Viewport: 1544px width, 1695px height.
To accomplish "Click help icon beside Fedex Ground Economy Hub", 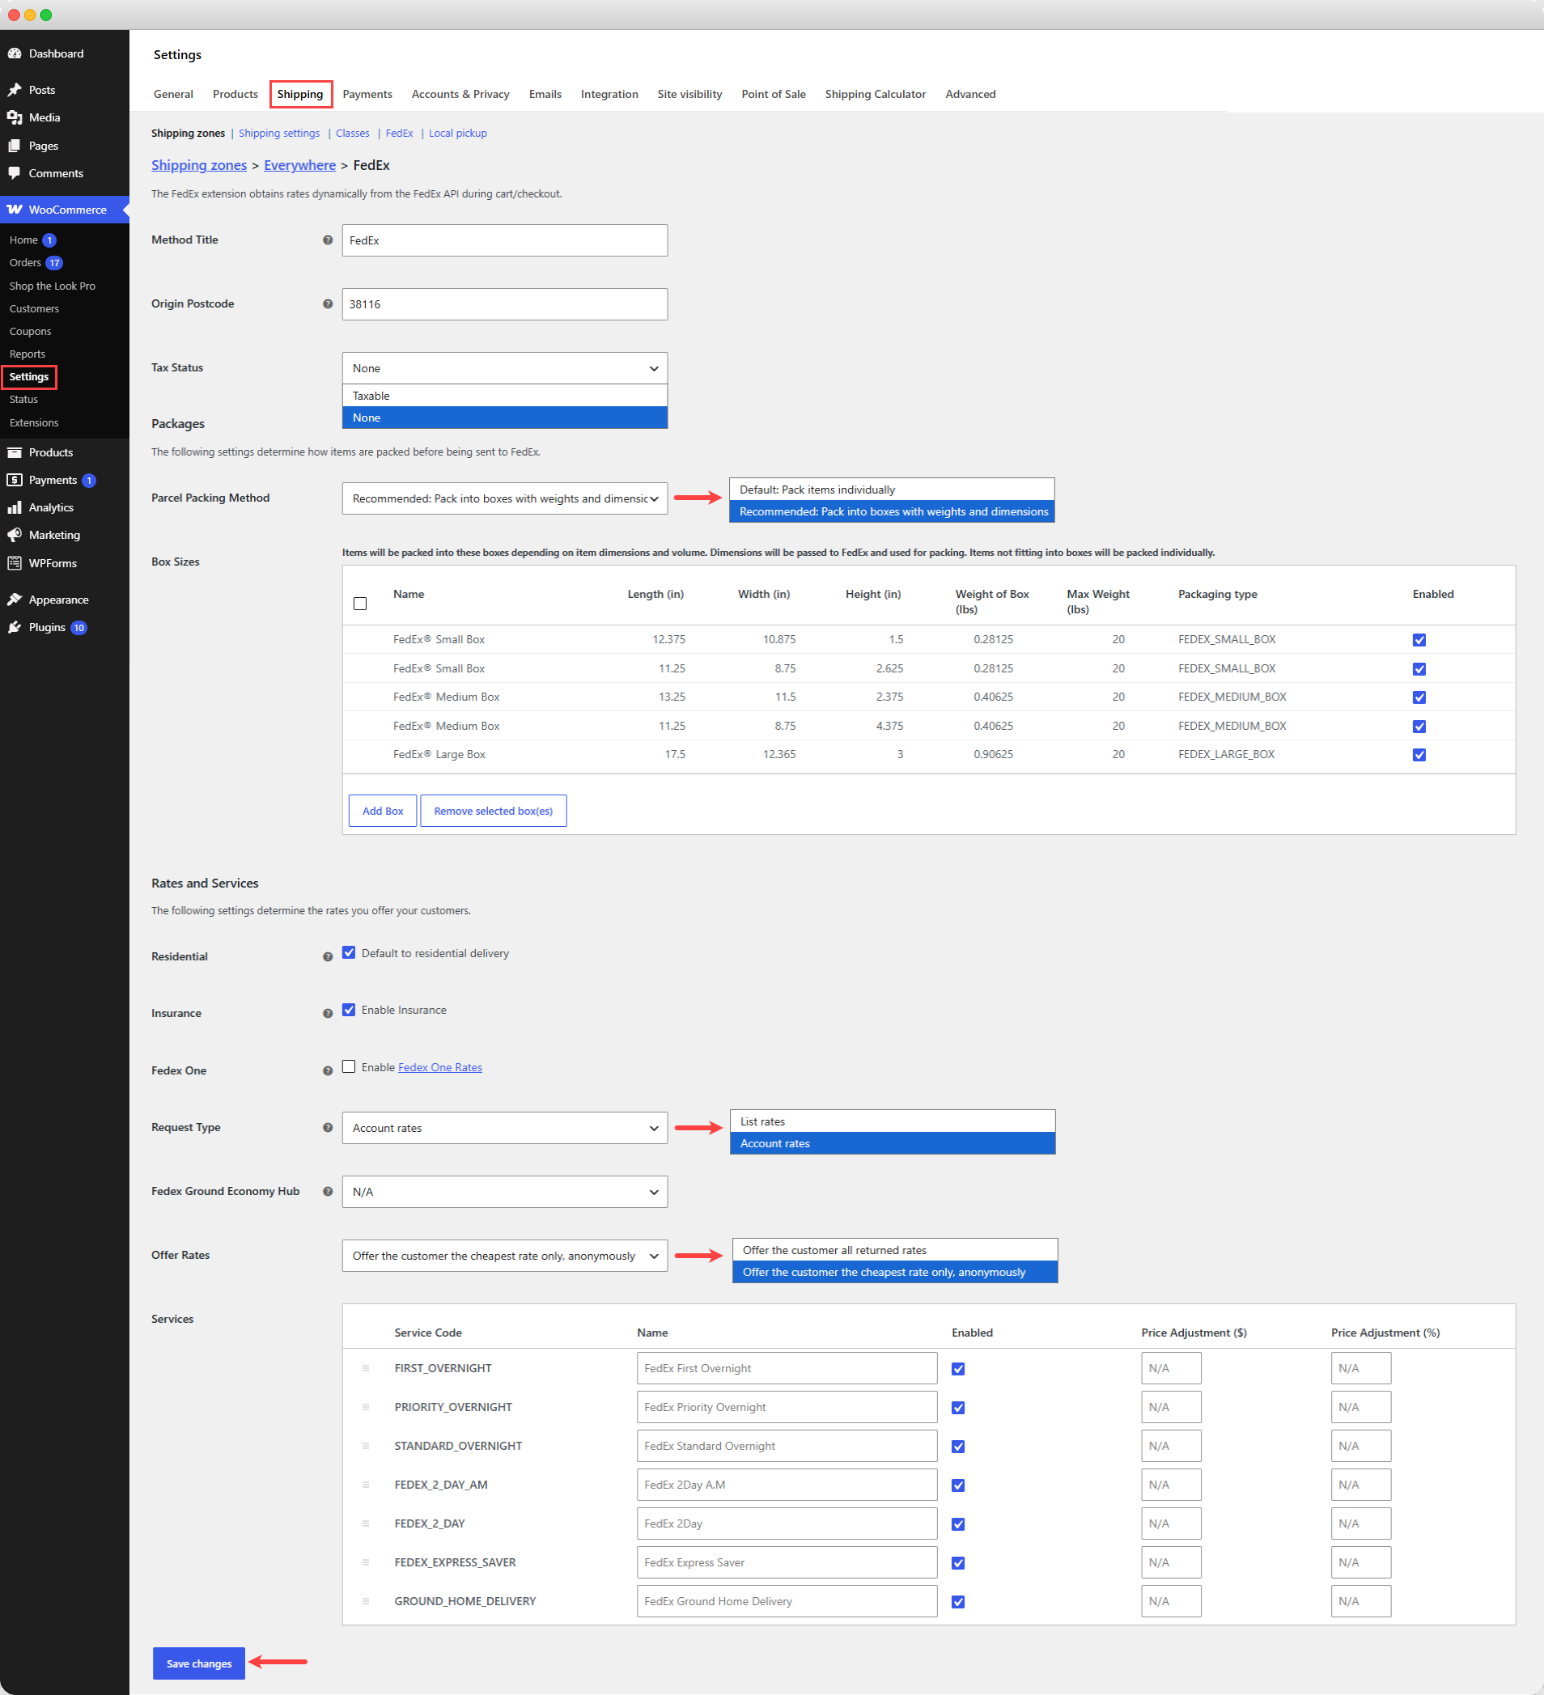I will [x=328, y=1192].
